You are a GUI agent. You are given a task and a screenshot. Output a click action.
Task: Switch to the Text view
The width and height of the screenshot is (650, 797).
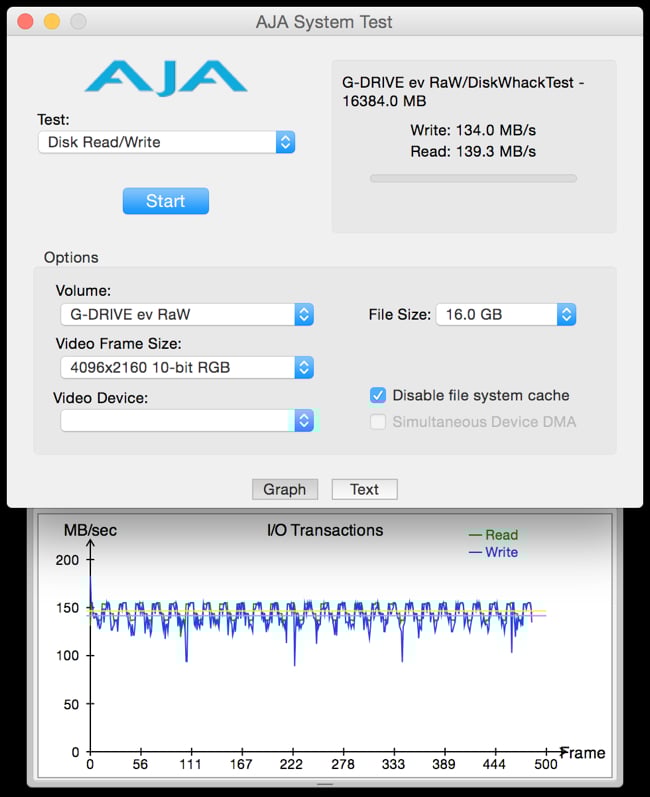364,489
